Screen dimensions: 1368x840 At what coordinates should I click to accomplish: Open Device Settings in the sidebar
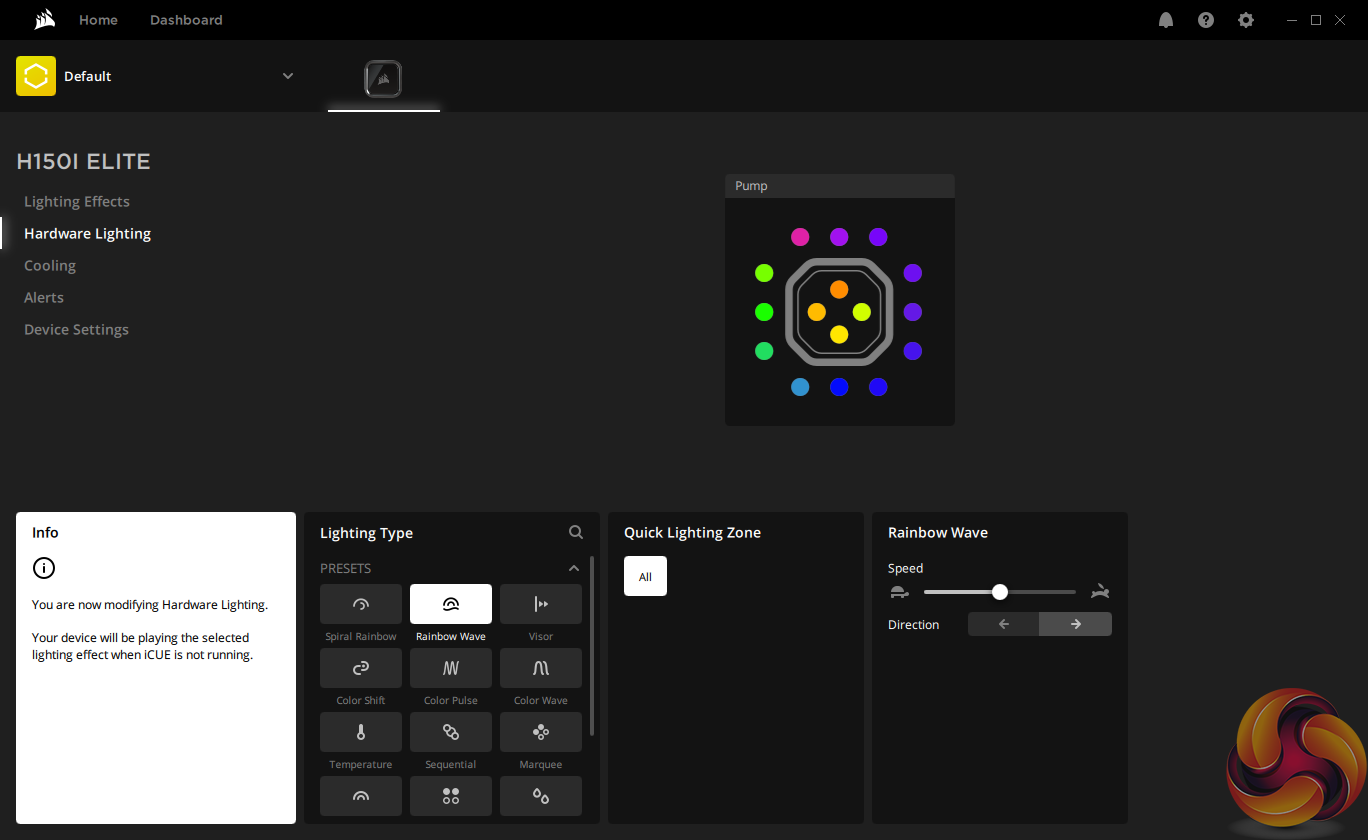coord(76,329)
